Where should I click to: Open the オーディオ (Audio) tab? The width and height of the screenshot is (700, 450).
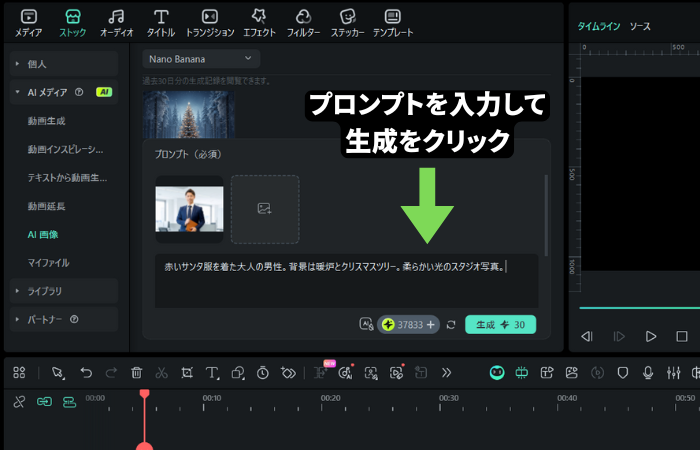coord(117,23)
